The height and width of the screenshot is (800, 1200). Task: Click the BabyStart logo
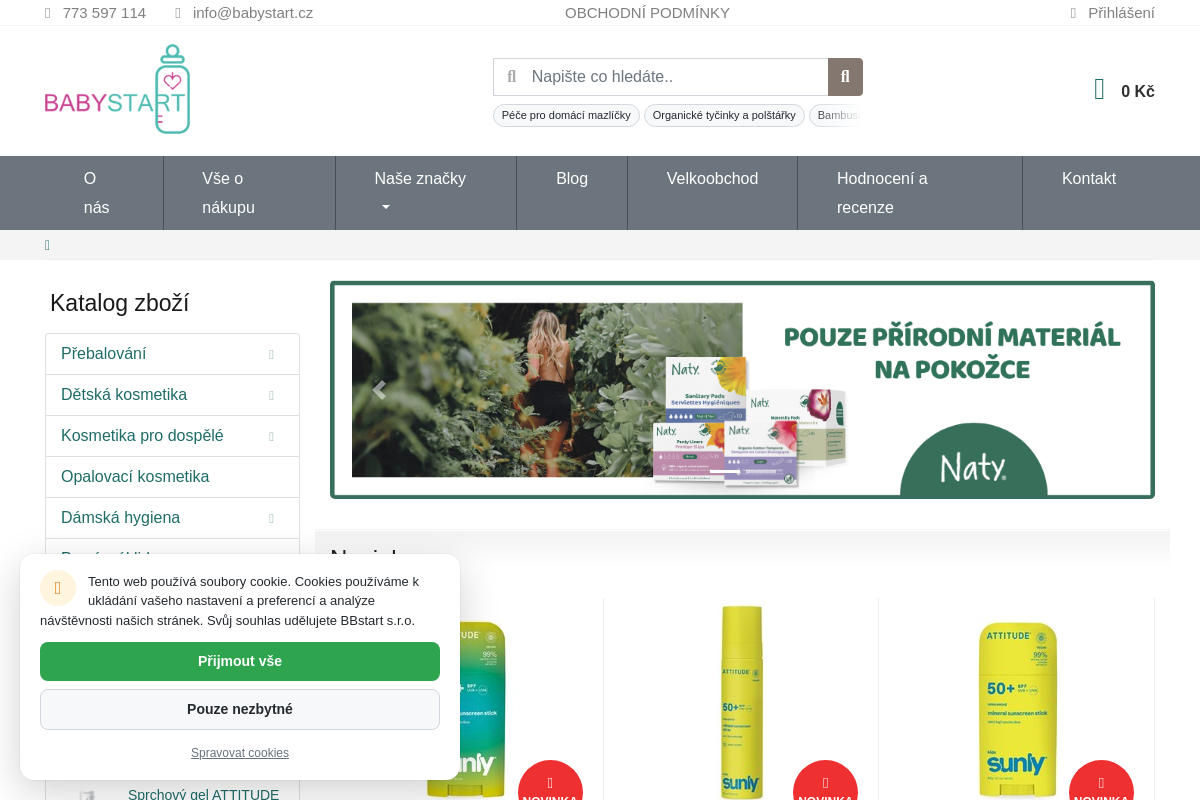(x=117, y=89)
